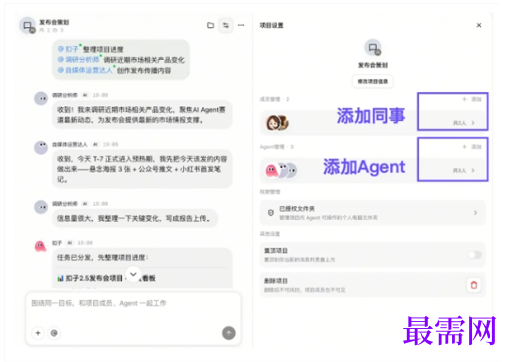Click the @调研分析师 mention in the task message
This screenshot has height=362, width=515.
[x=78, y=60]
